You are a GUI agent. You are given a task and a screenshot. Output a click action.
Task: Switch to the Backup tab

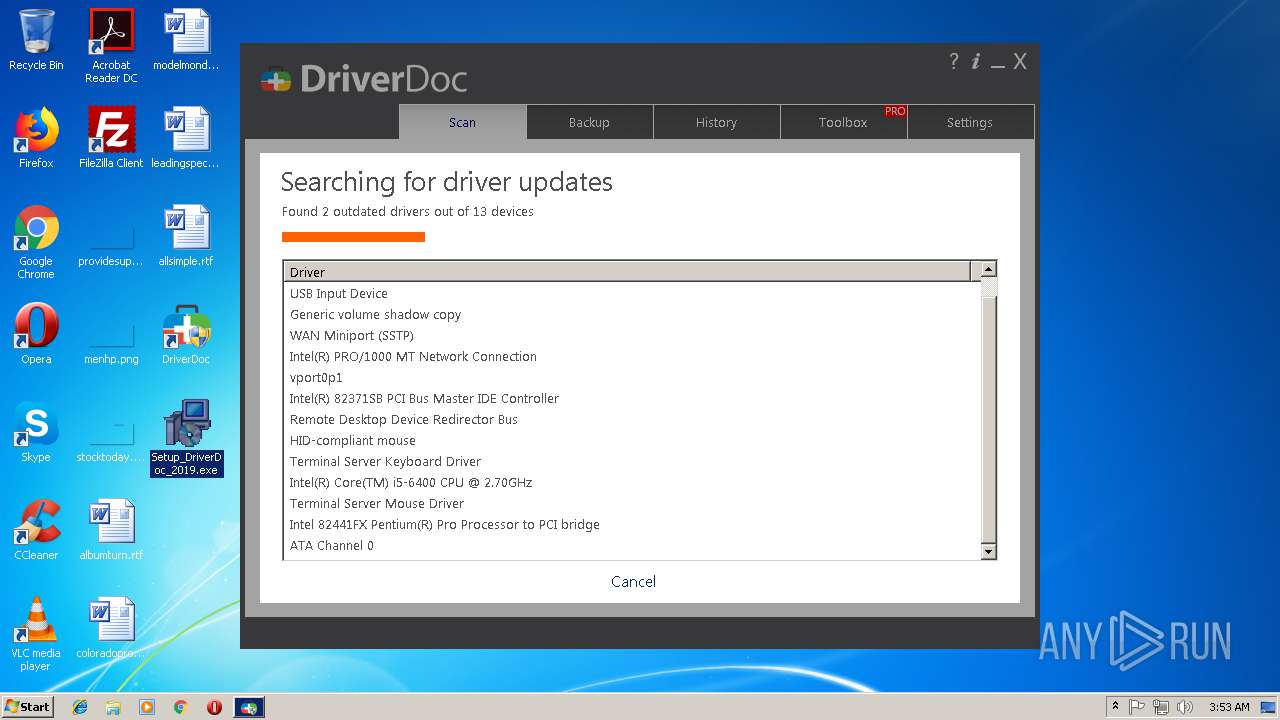(x=589, y=122)
